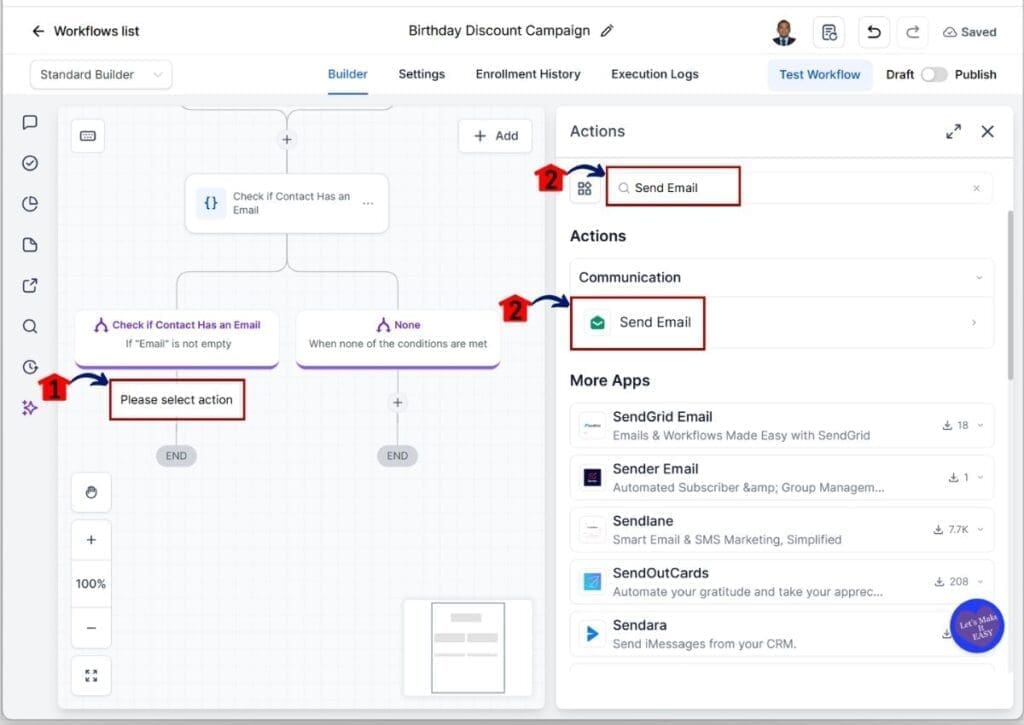The image size is (1024, 725).
Task: Click the undo arrow icon
Action: coord(874,32)
